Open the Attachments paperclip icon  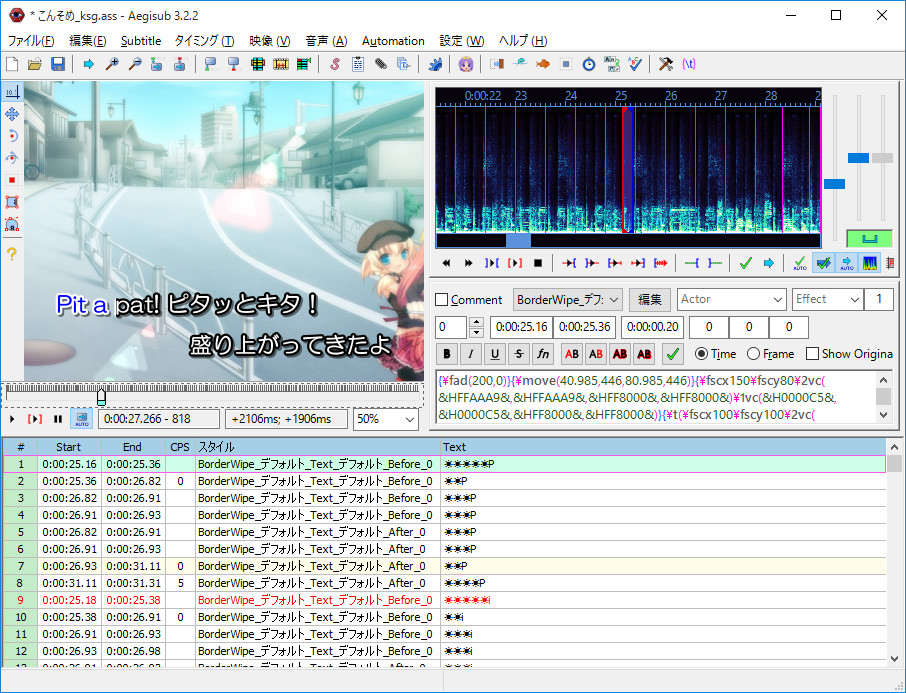(381, 64)
